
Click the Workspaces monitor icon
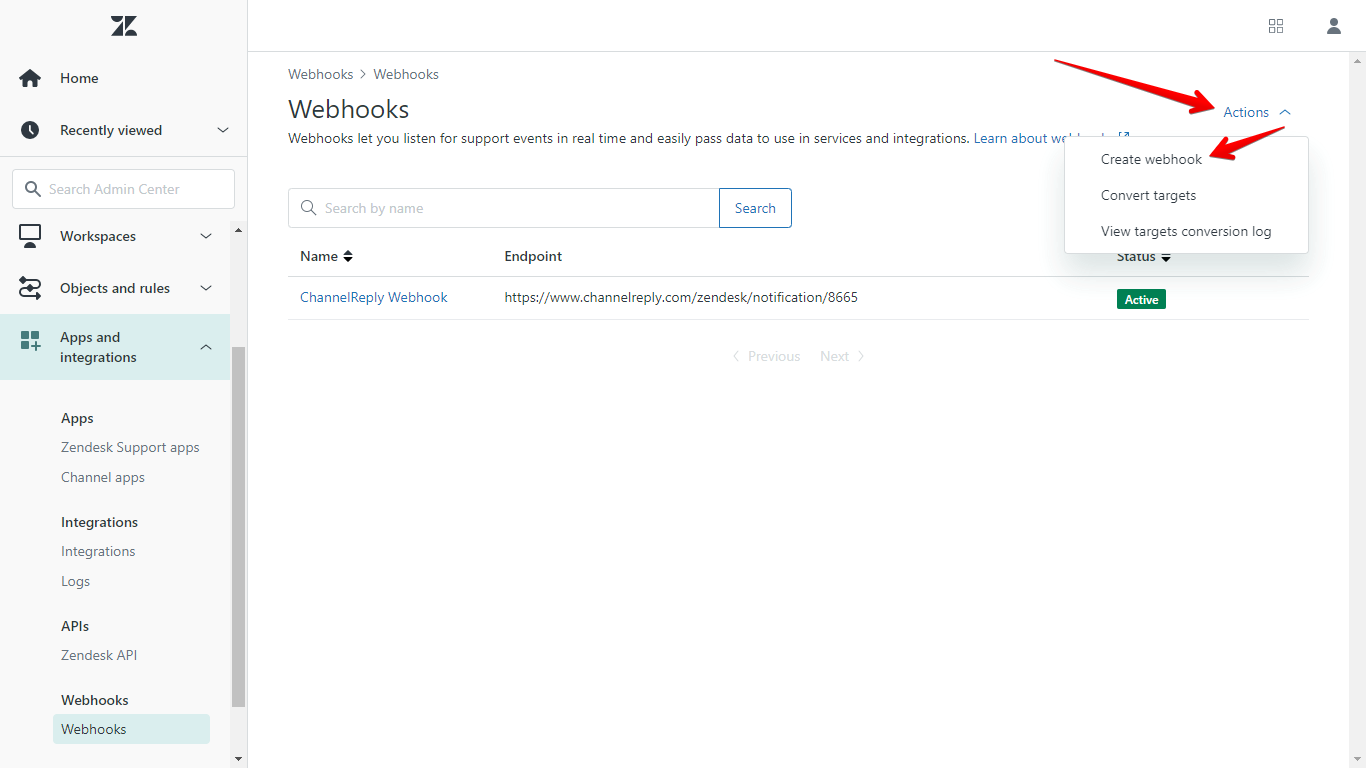click(30, 236)
